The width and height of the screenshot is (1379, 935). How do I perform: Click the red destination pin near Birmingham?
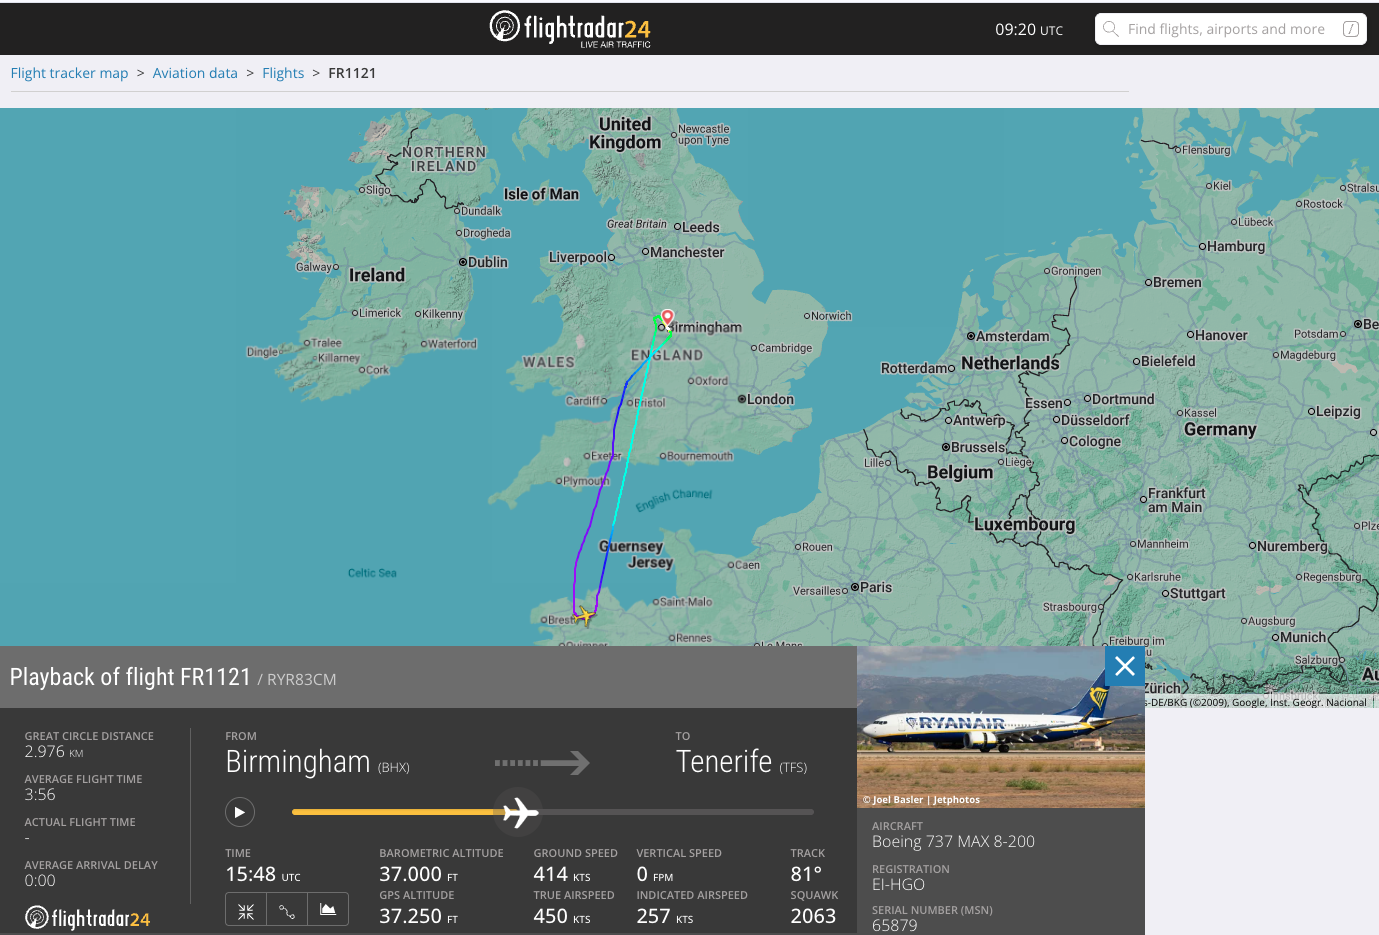[x=667, y=318]
